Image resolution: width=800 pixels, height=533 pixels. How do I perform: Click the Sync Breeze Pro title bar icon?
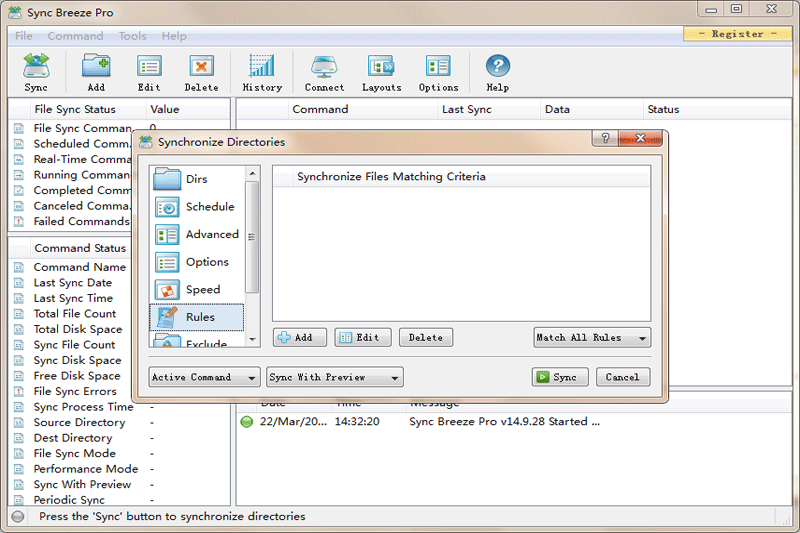pos(15,13)
